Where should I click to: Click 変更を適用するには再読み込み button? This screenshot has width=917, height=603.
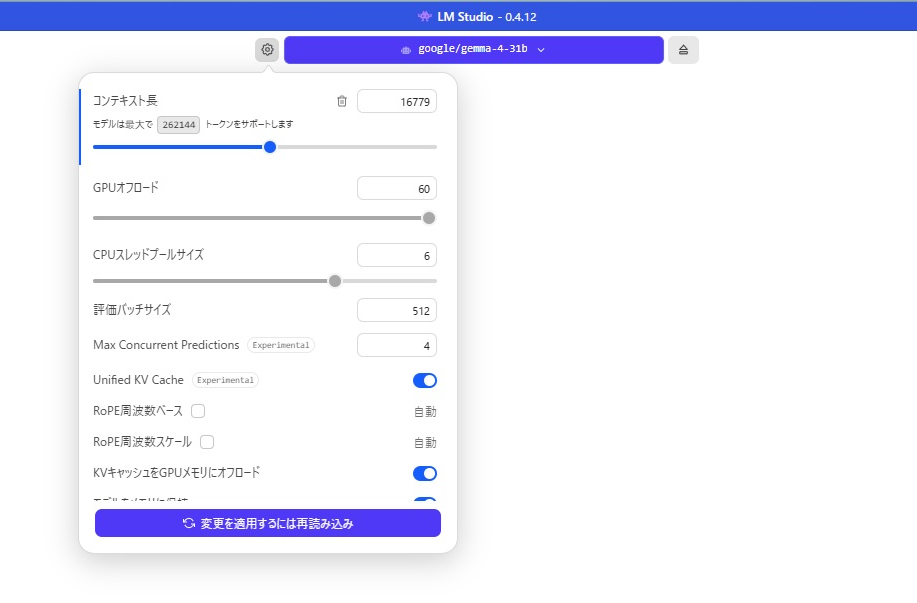pos(268,523)
